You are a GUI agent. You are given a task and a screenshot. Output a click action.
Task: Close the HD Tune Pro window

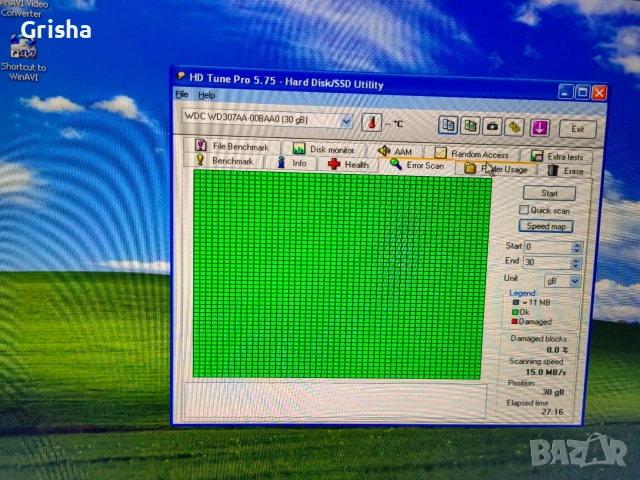pos(599,93)
